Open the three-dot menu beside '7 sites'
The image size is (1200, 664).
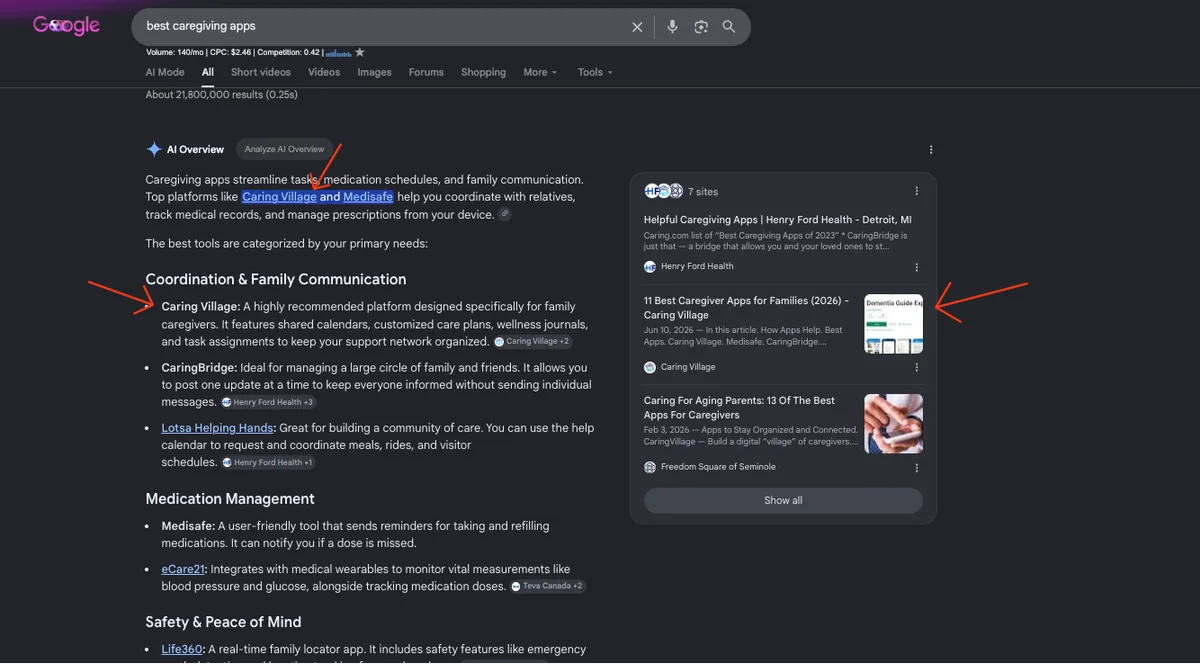(x=917, y=191)
